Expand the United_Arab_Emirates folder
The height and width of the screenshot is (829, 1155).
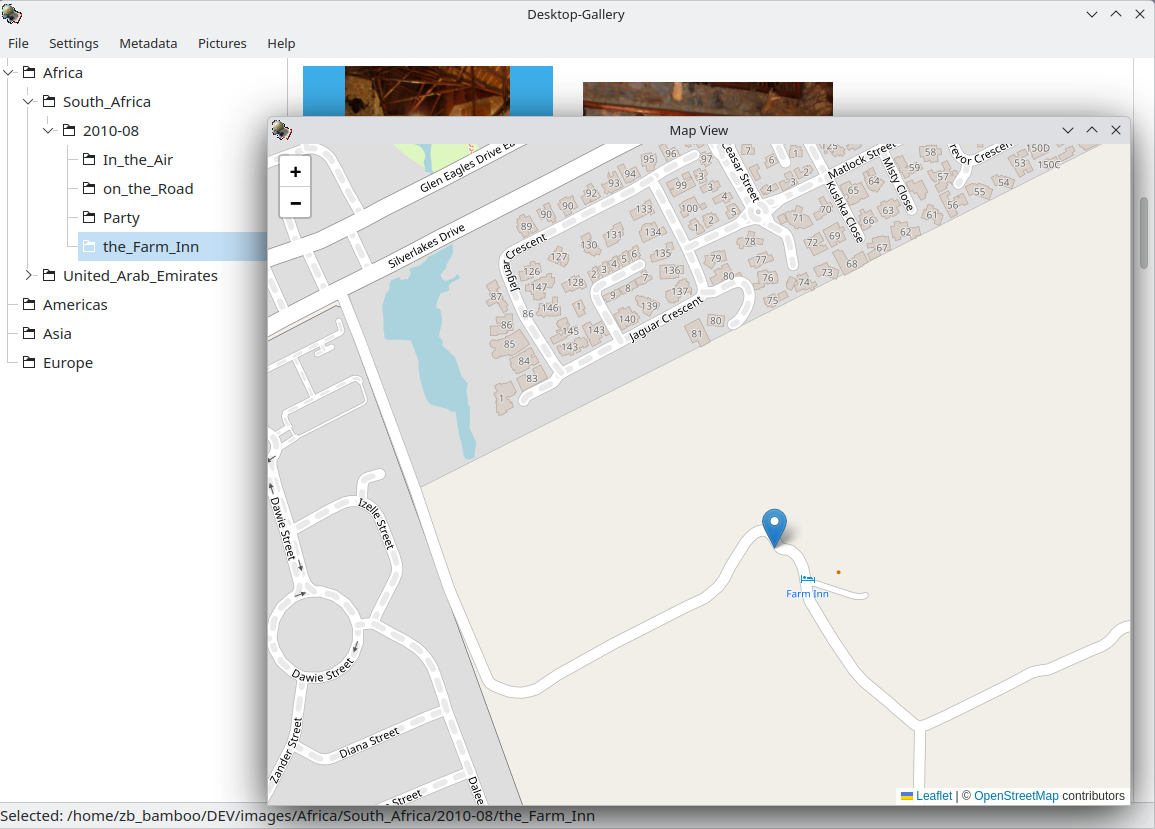pos(28,275)
